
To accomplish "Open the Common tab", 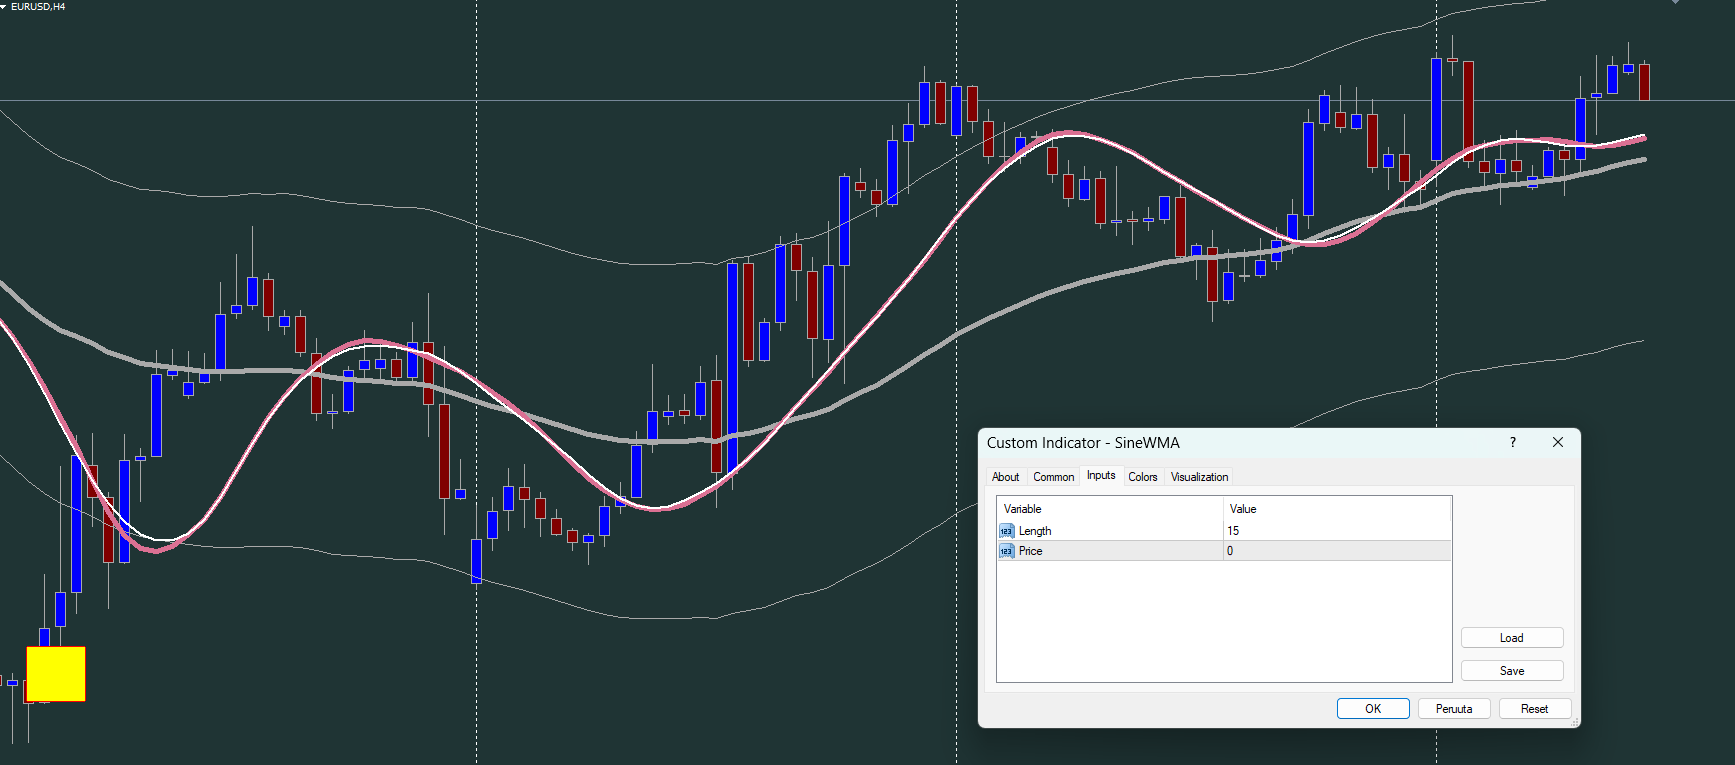I will (x=1054, y=477).
